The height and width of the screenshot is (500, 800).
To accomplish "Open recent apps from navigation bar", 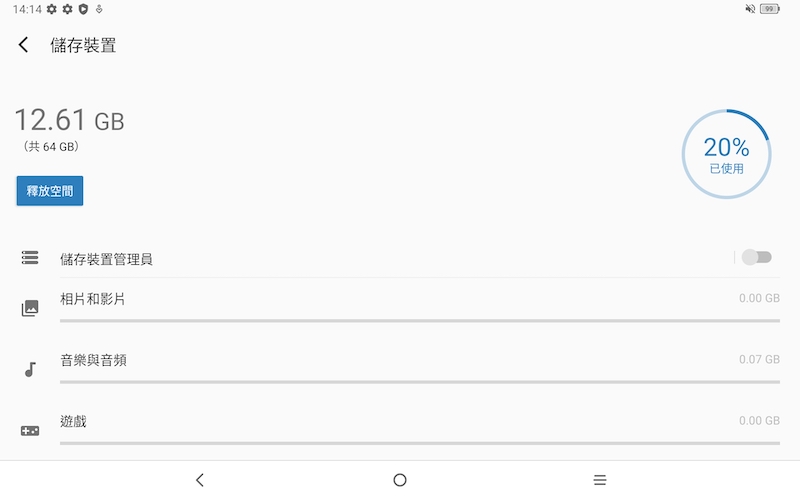I will point(600,480).
